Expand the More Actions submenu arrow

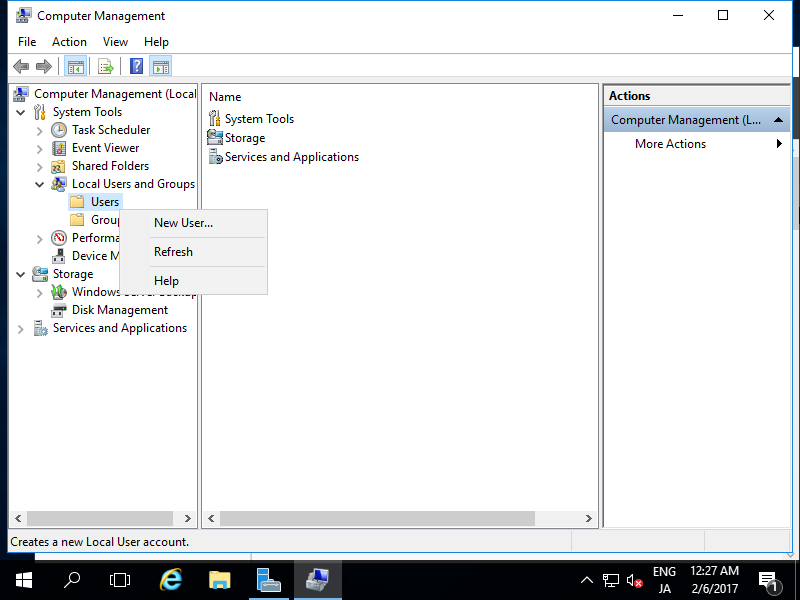click(779, 144)
